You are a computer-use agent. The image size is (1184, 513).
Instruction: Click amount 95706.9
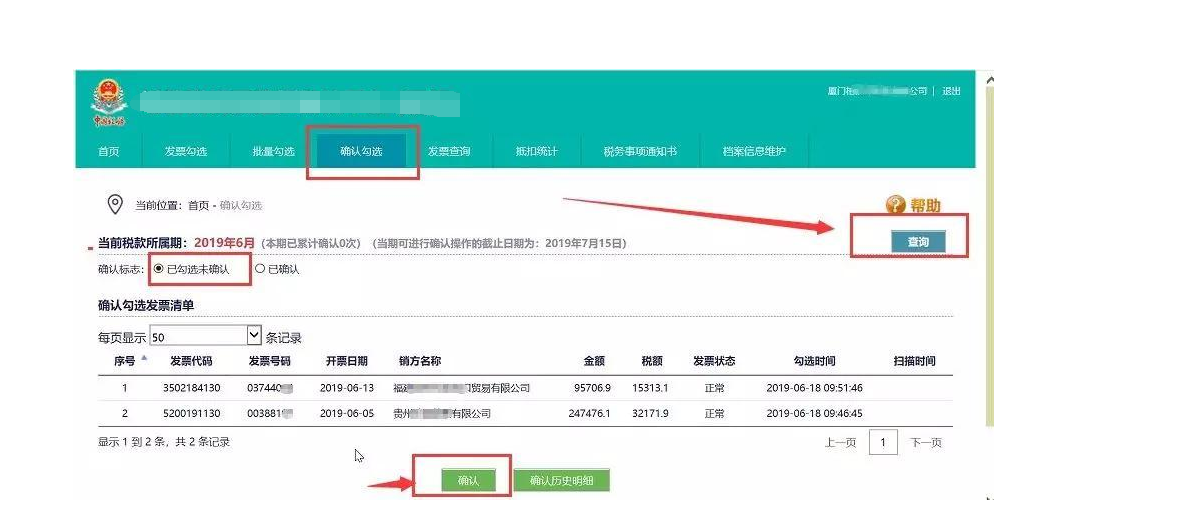tap(592, 388)
